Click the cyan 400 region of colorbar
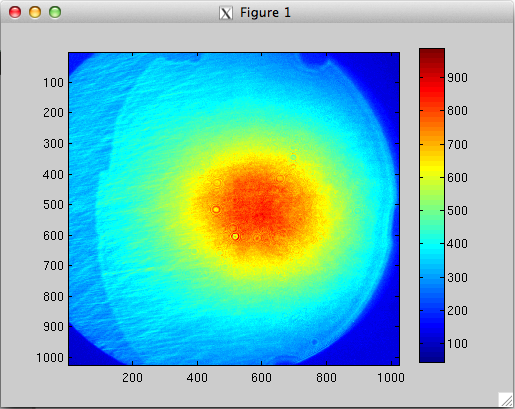Image resolution: width=515 pixels, height=409 pixels. pyautogui.click(x=432, y=243)
